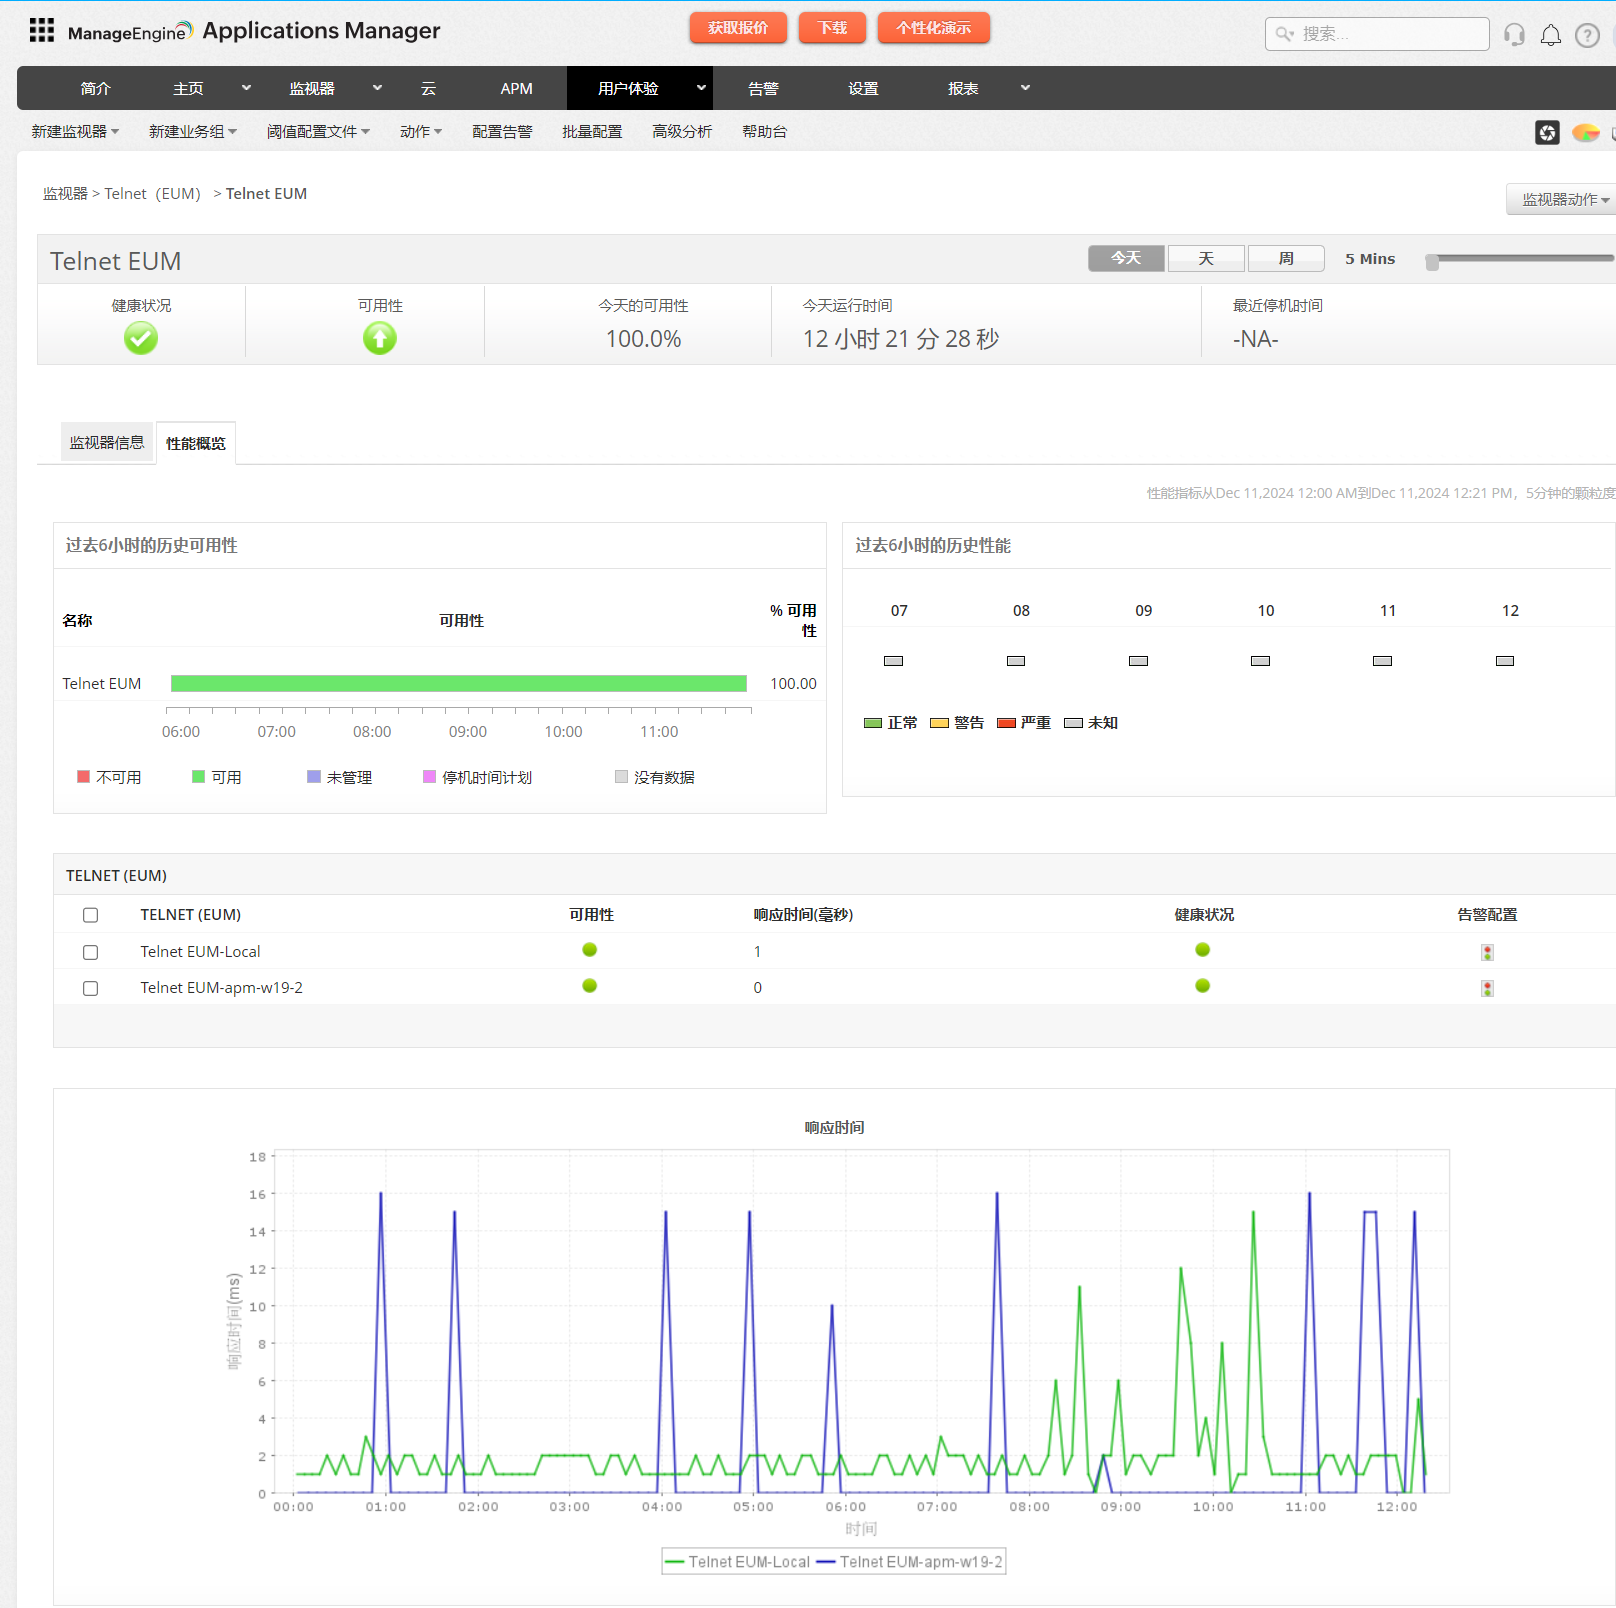Open the 云 nav item
Viewport: 1616px width, 1608px height.
pyautogui.click(x=428, y=89)
